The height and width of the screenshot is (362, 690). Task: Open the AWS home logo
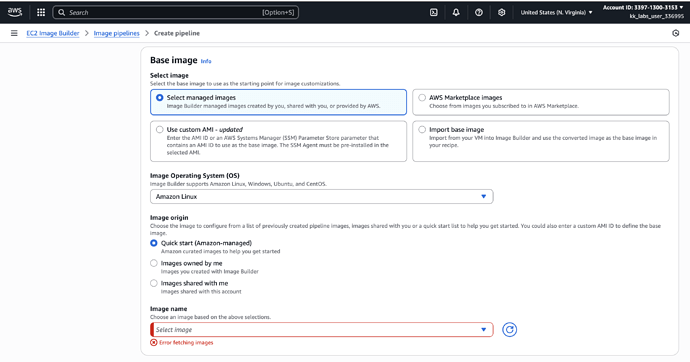15,12
